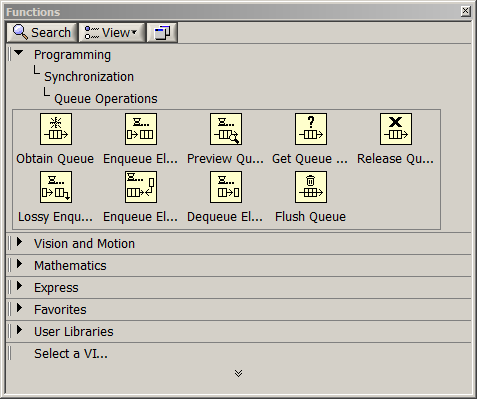
Task: Click the palette customize windows icon
Action: (x=162, y=33)
